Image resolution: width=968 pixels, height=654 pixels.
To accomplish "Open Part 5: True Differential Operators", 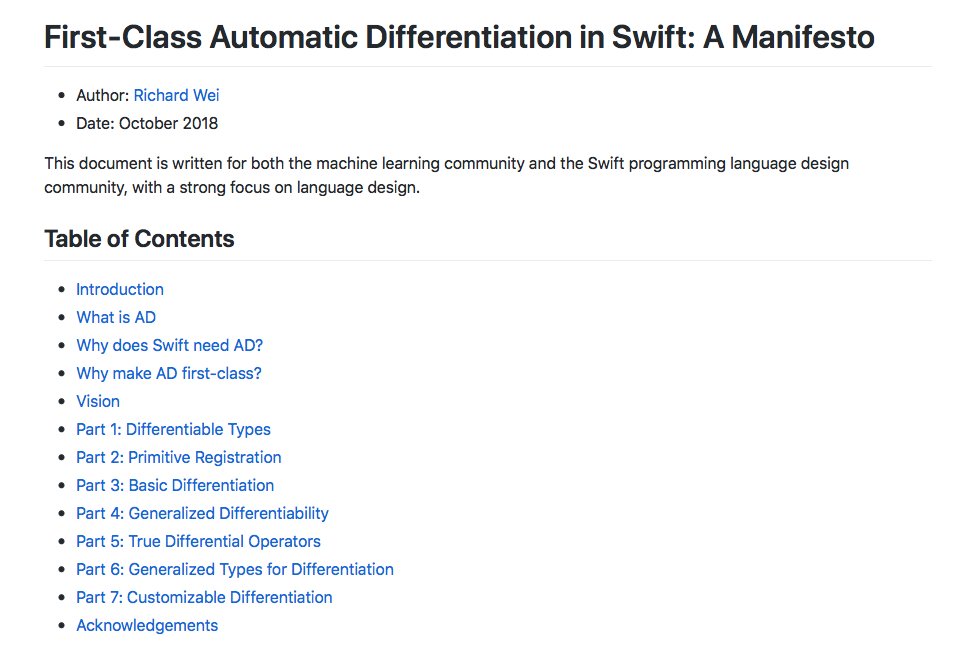I will (198, 541).
